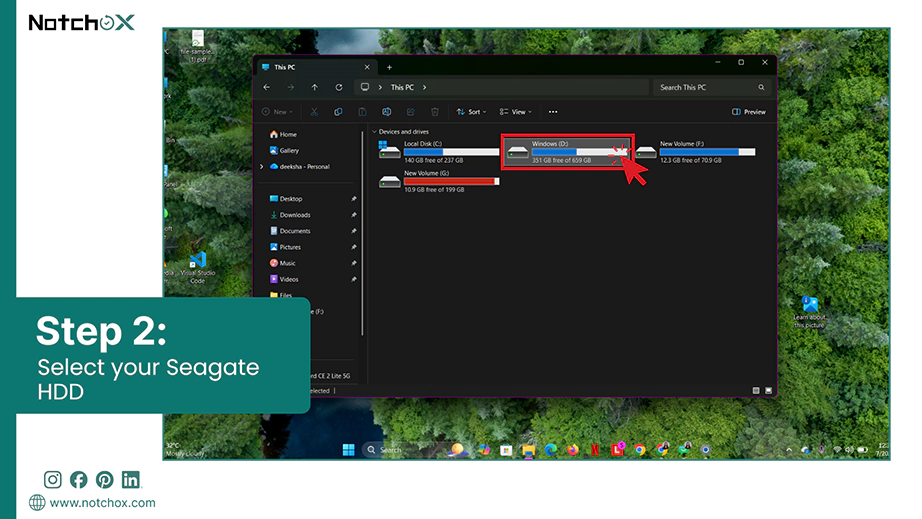Viewport: 922px width, 519px height.
Task: Expand the deeksha - Personal tree item
Action: pos(262,166)
